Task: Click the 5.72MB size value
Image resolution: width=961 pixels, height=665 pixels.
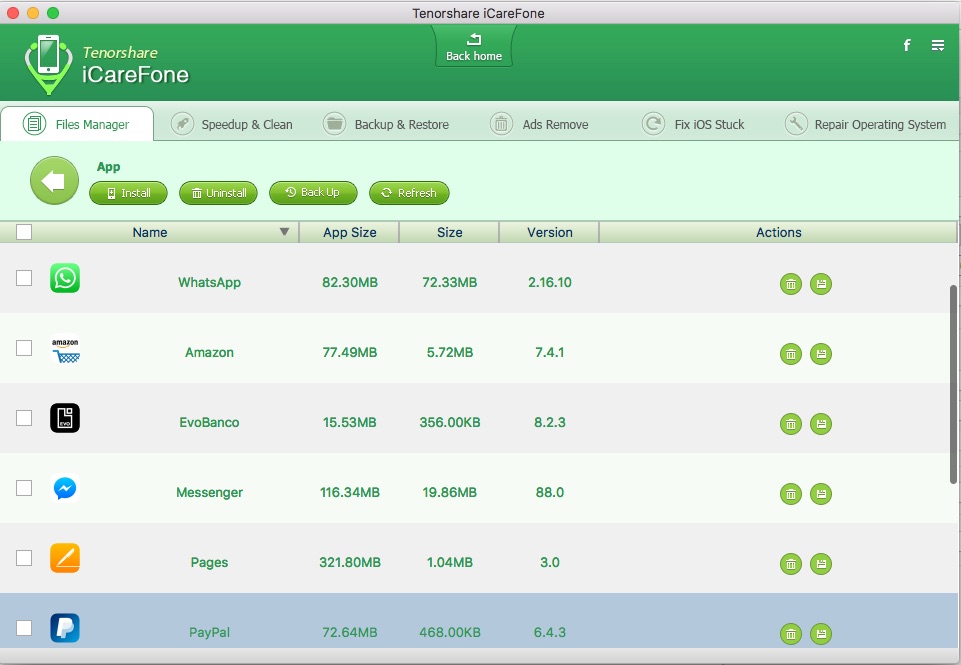Action: 450,352
